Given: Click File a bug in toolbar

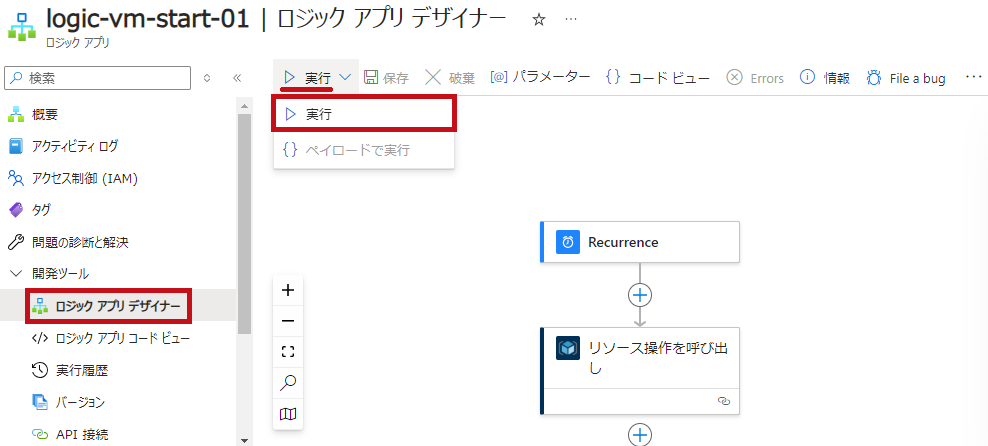Looking at the screenshot, I should pos(905,78).
